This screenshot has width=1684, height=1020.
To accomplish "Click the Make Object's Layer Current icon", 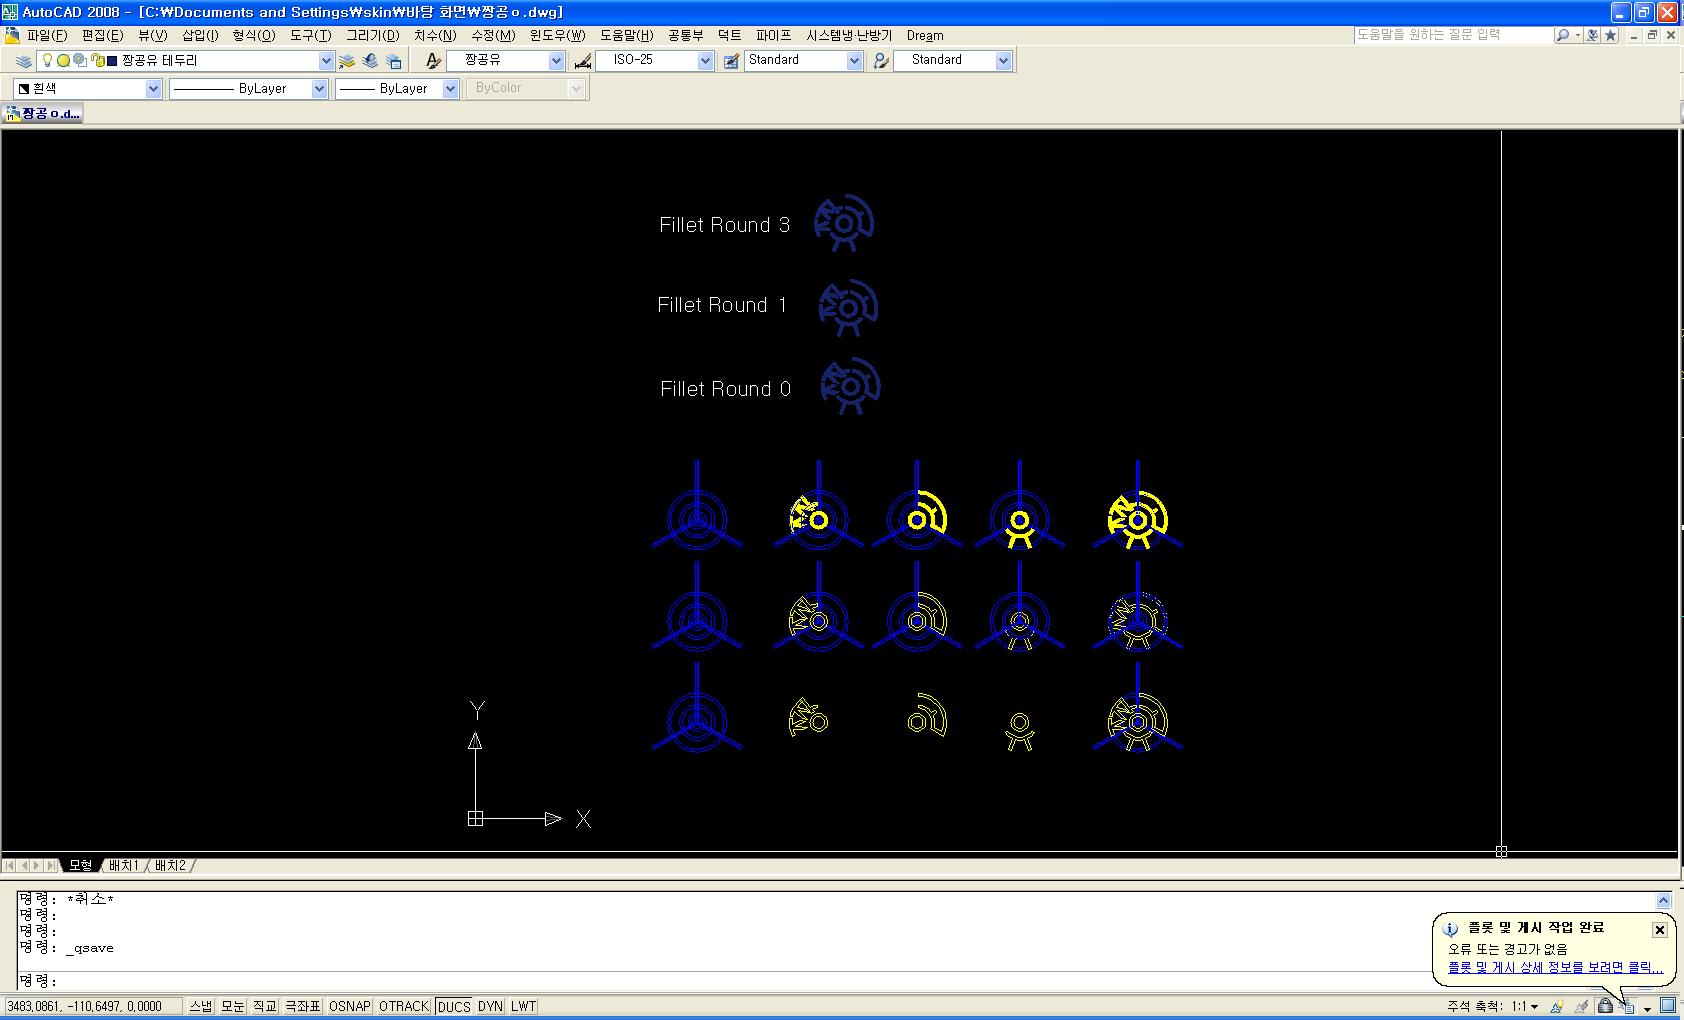I will click(347, 61).
